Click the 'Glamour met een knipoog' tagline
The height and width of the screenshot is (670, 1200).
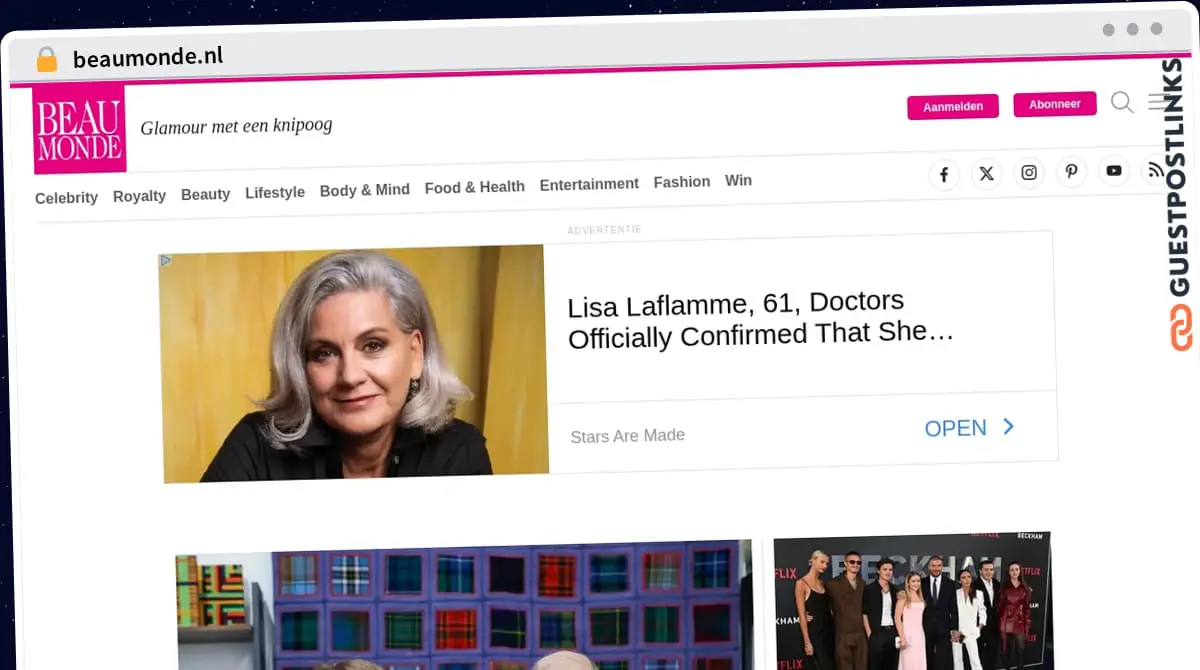pos(236,126)
